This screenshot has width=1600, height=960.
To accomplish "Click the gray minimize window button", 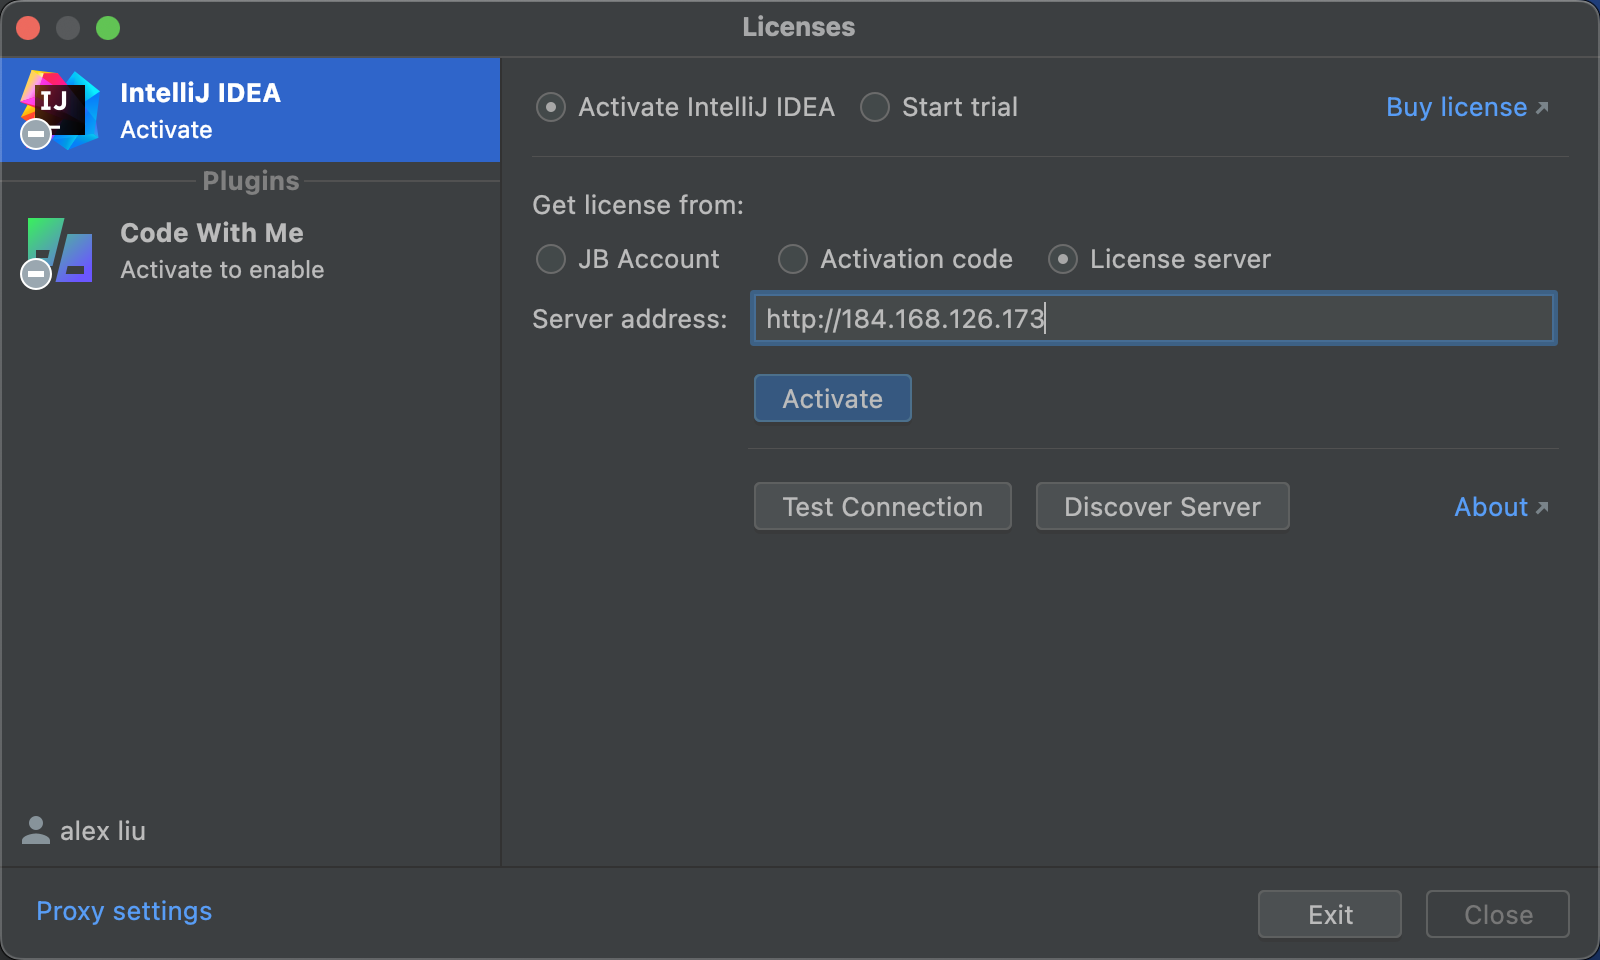I will (x=68, y=28).
